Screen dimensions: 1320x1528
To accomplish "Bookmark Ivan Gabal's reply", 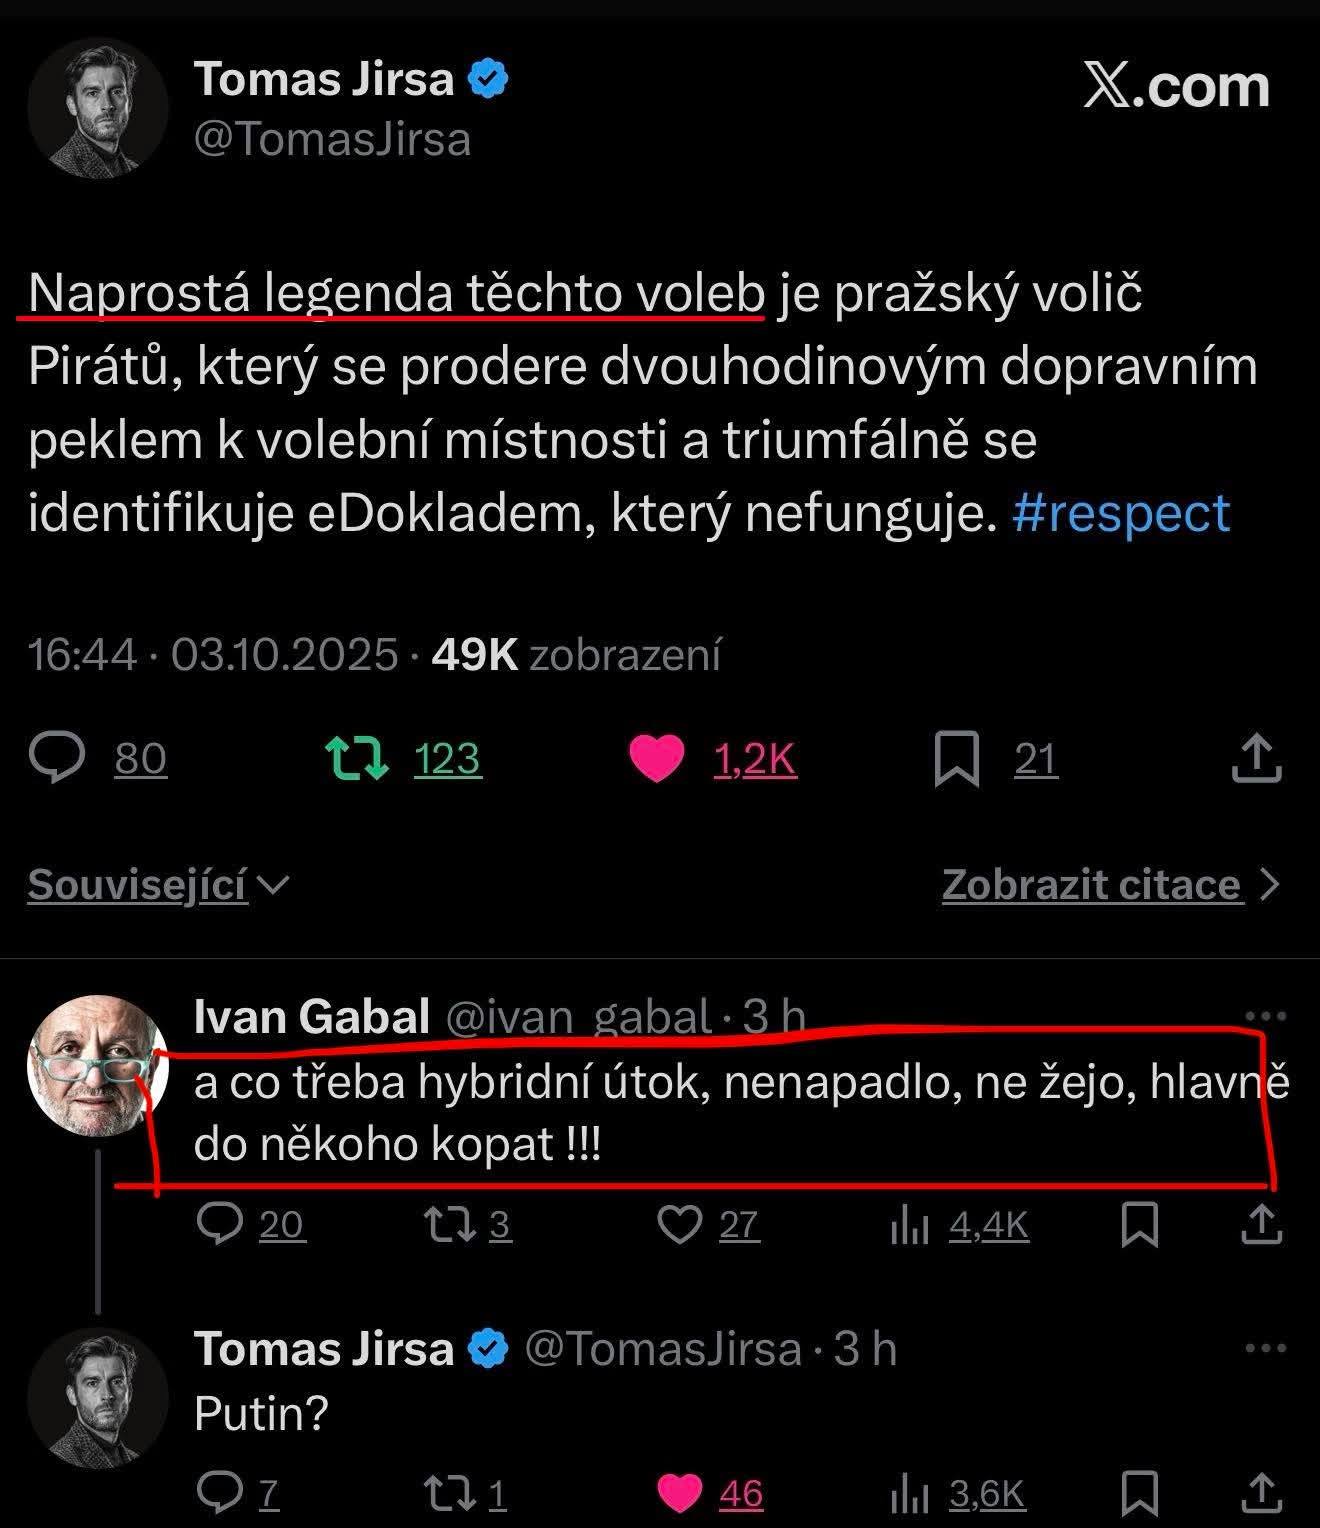I will coord(1140,1224).
